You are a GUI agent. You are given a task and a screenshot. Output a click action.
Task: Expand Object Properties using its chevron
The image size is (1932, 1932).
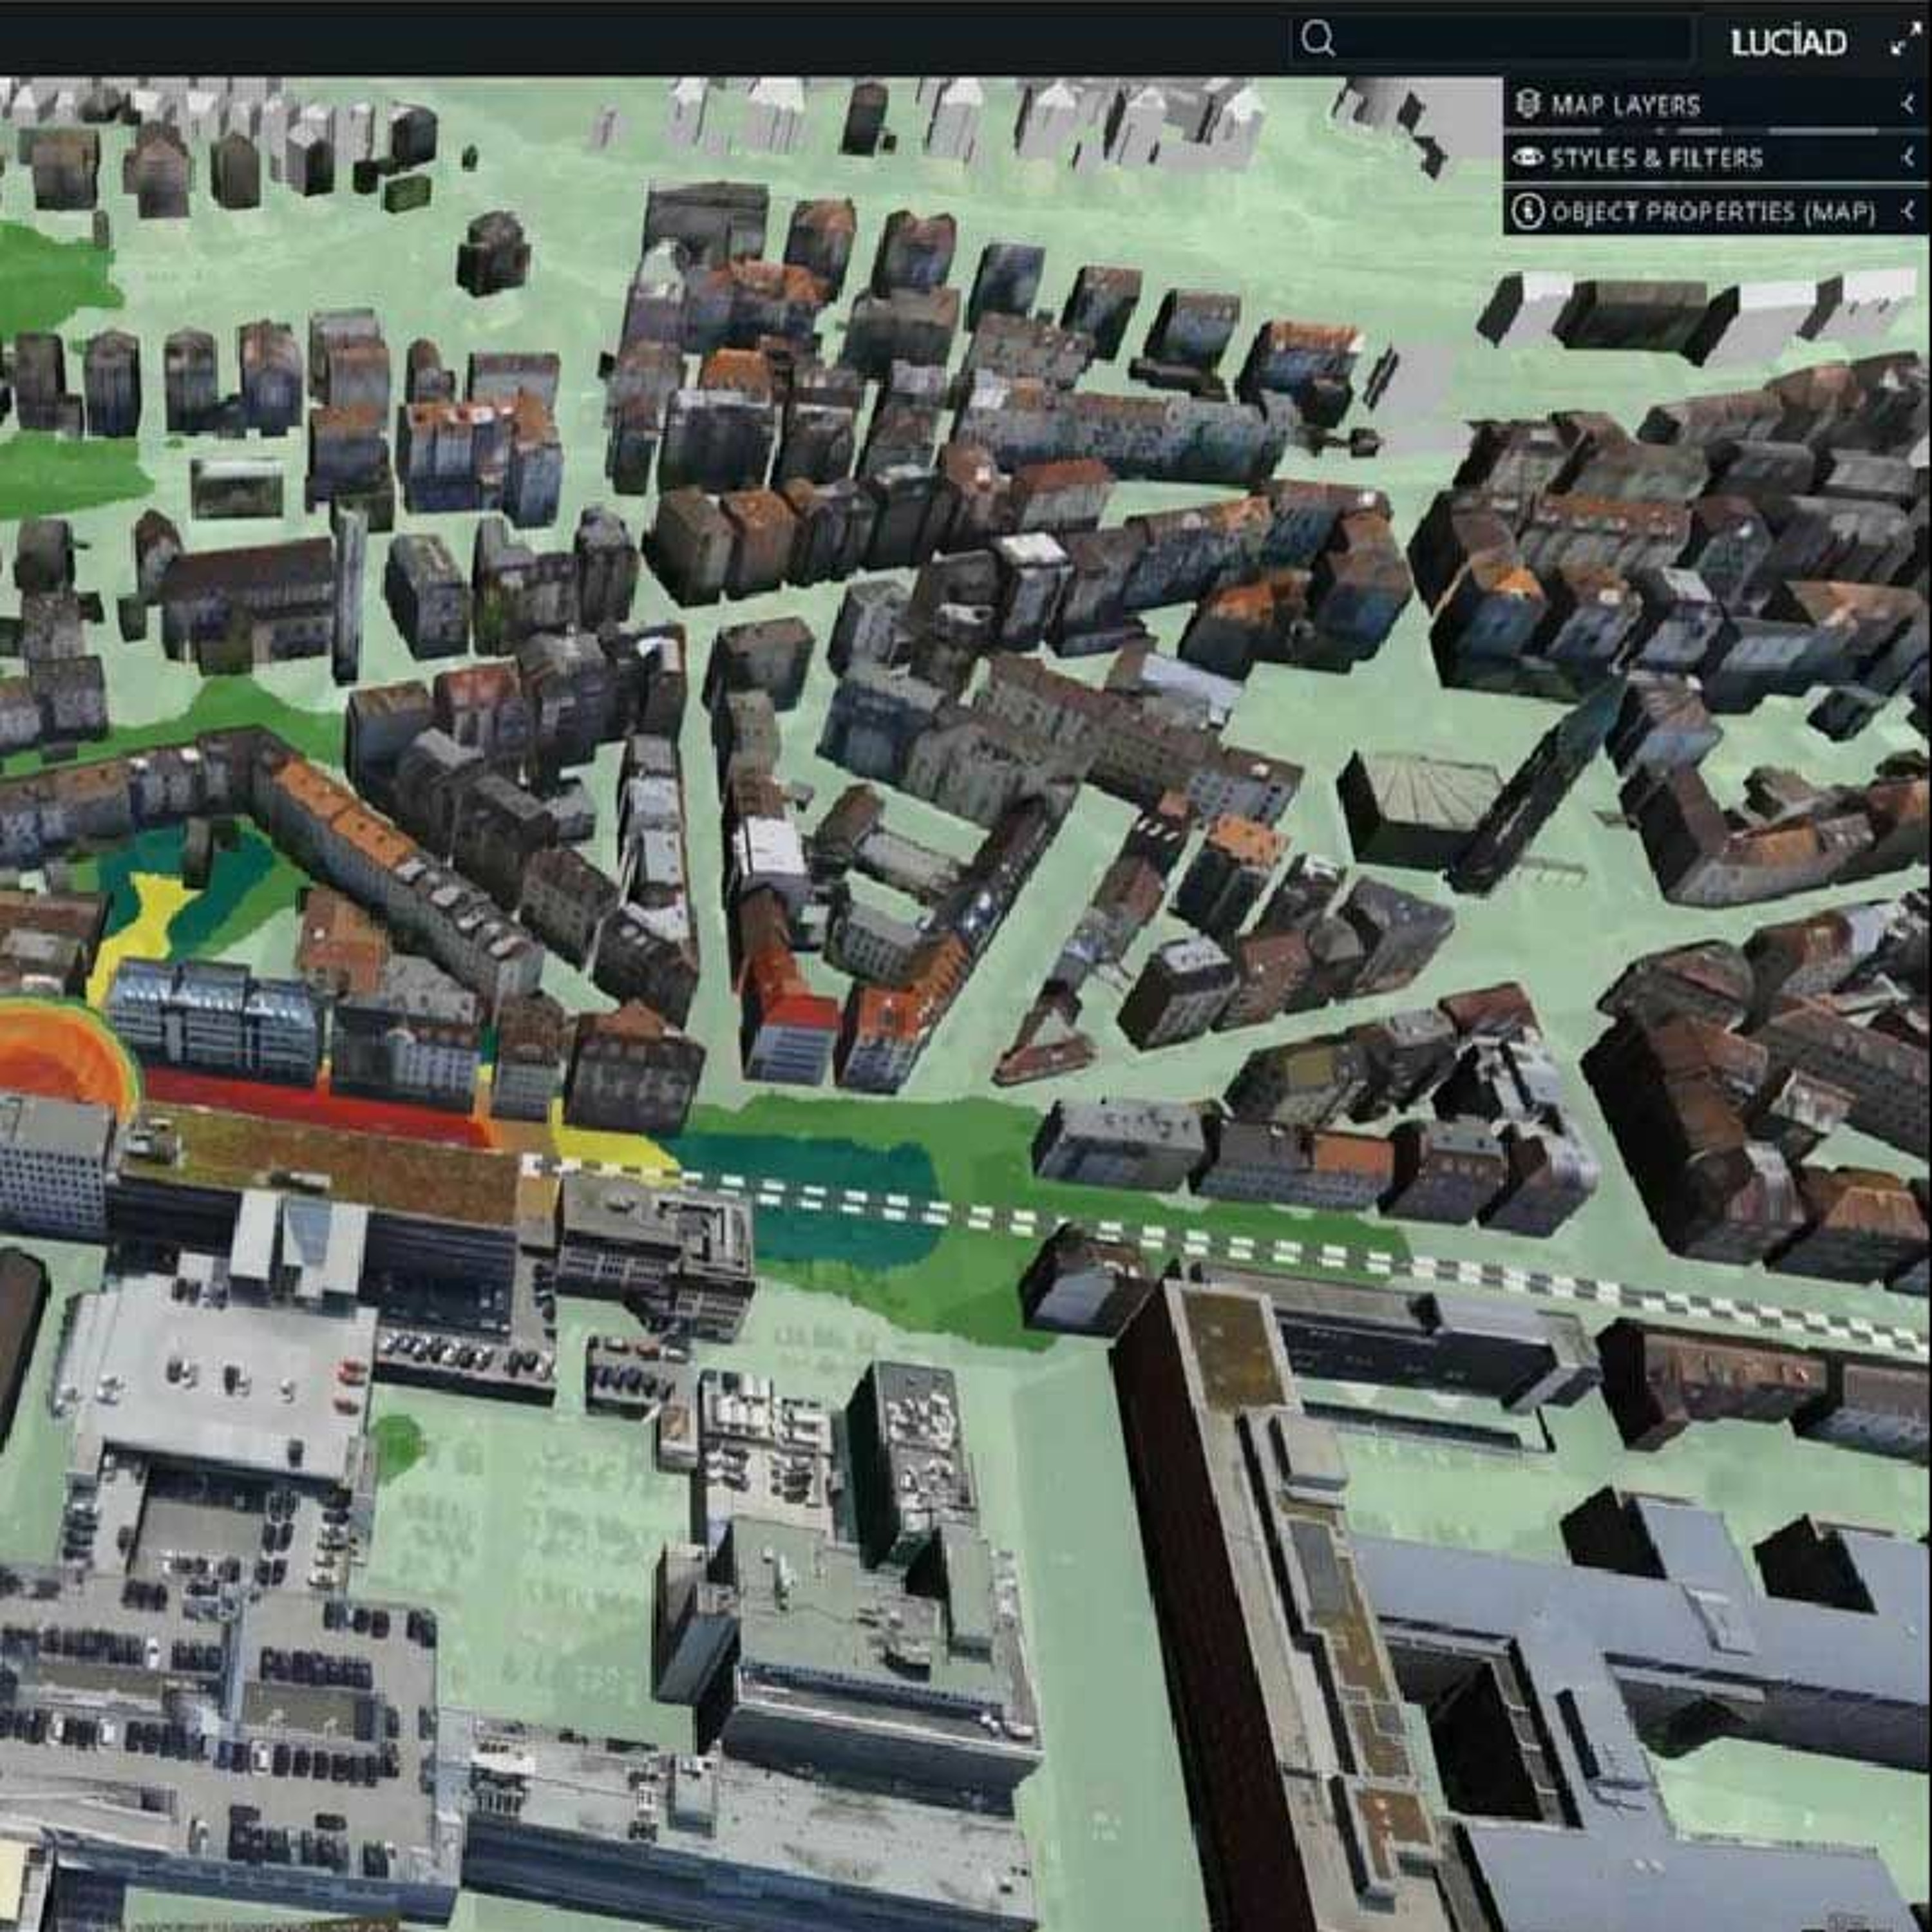click(x=1908, y=211)
